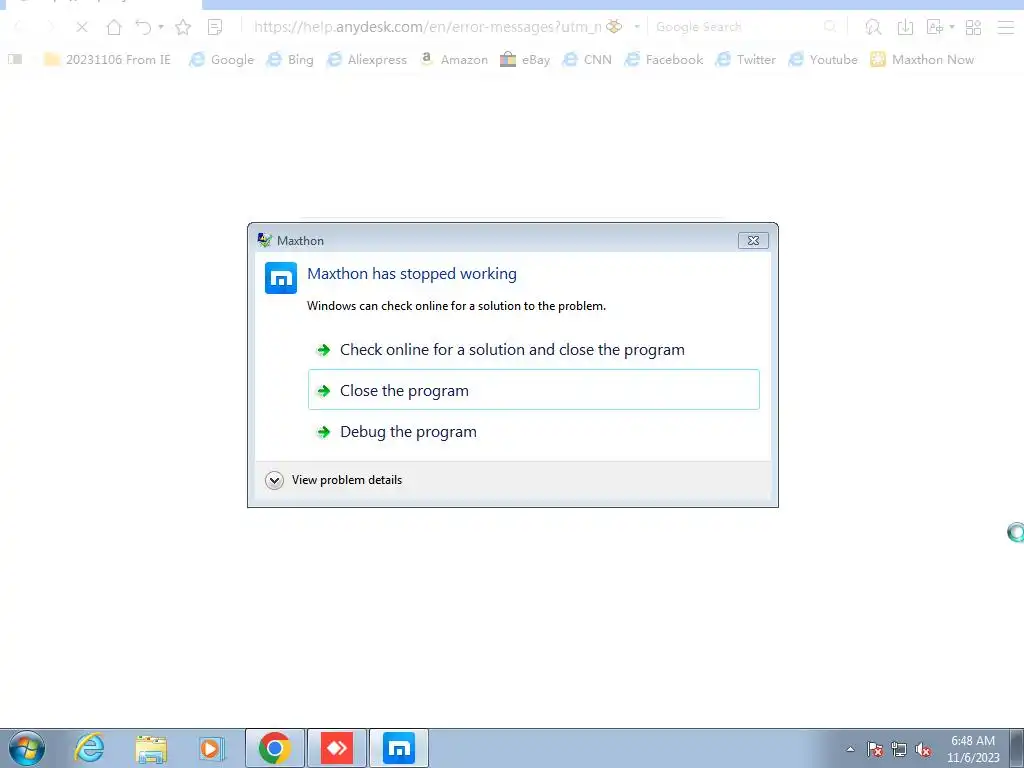Click the undo/restore closed tab icon
Viewport: 1024px width, 768px height.
point(143,27)
